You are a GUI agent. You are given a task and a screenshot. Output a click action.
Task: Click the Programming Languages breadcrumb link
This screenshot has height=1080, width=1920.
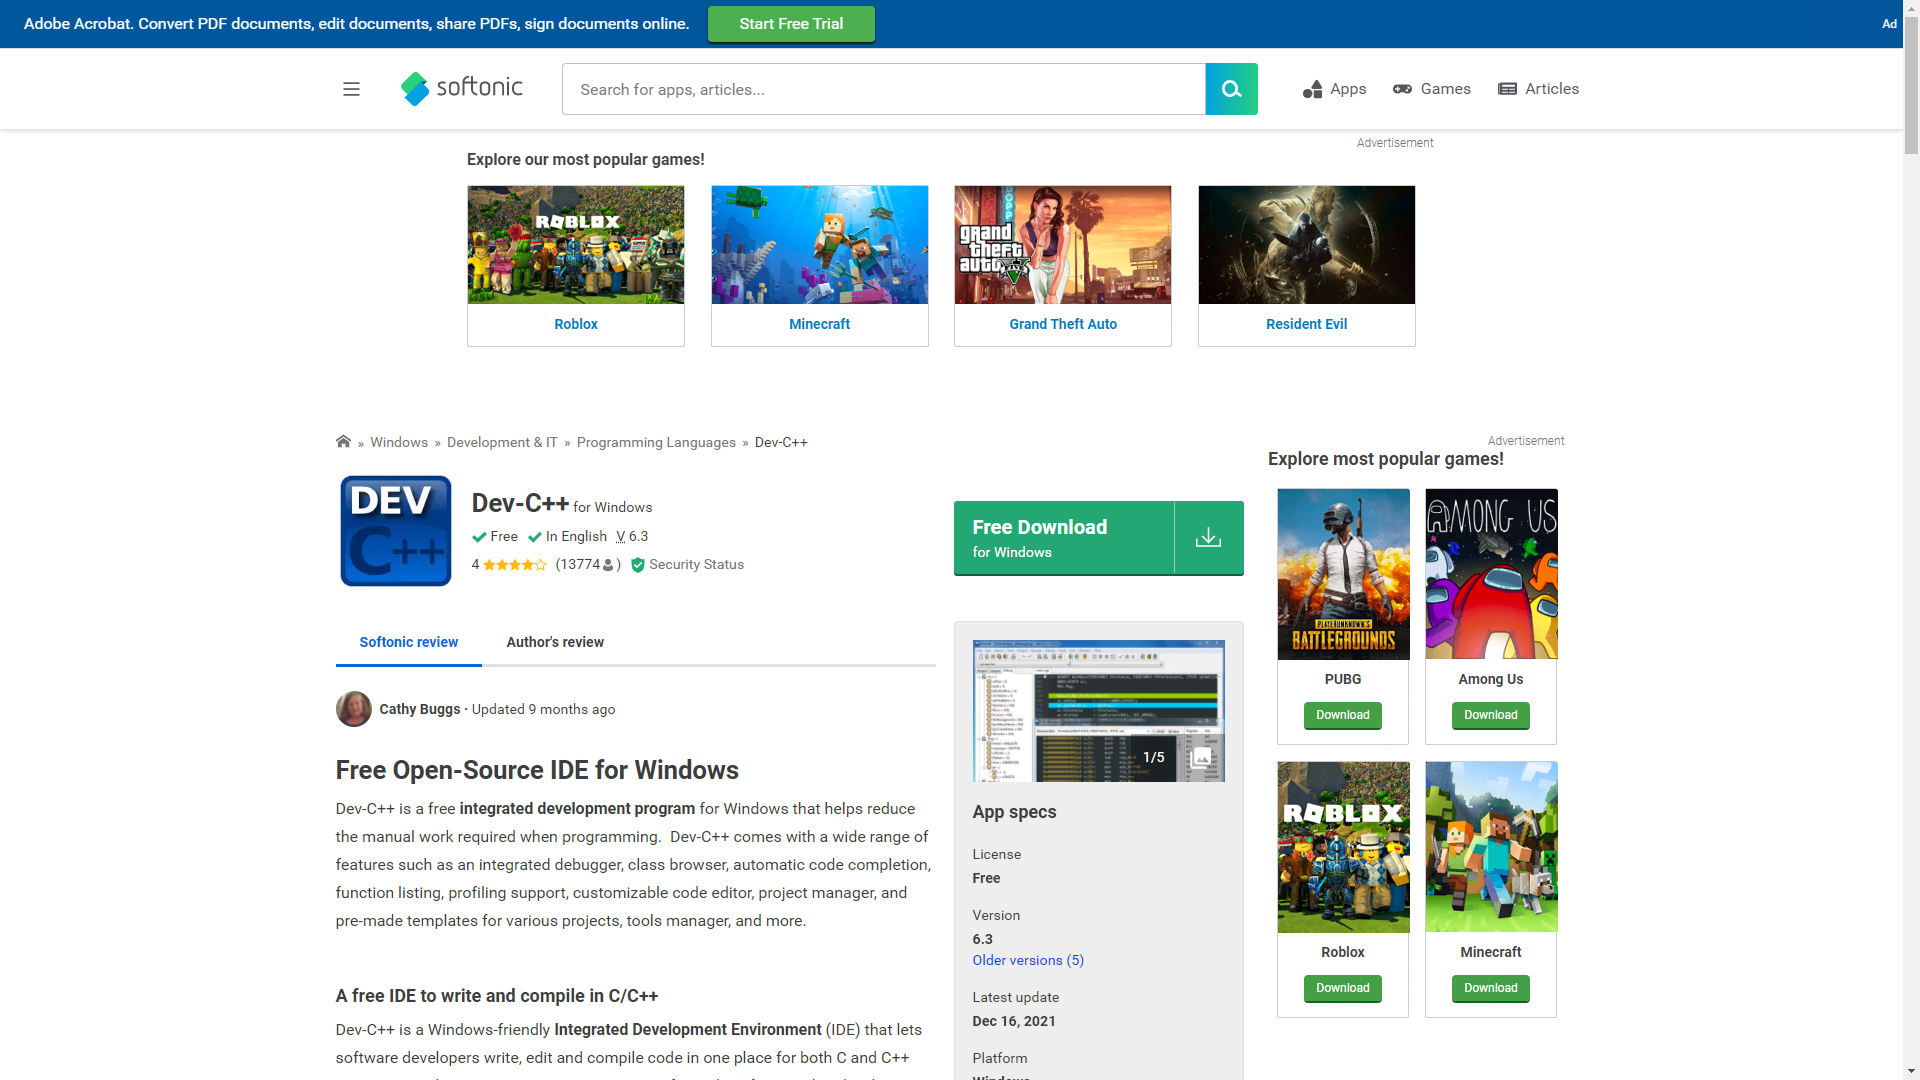coord(656,442)
